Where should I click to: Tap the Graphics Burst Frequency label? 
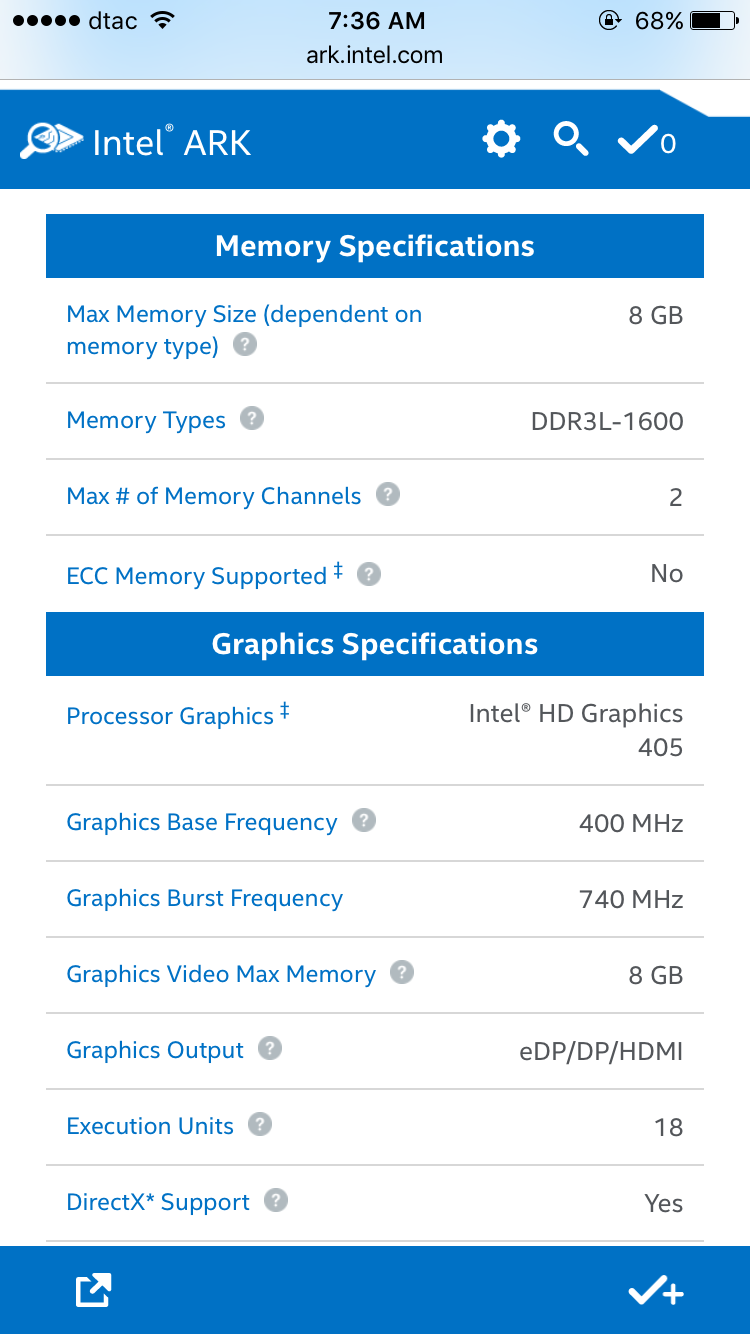point(204,898)
